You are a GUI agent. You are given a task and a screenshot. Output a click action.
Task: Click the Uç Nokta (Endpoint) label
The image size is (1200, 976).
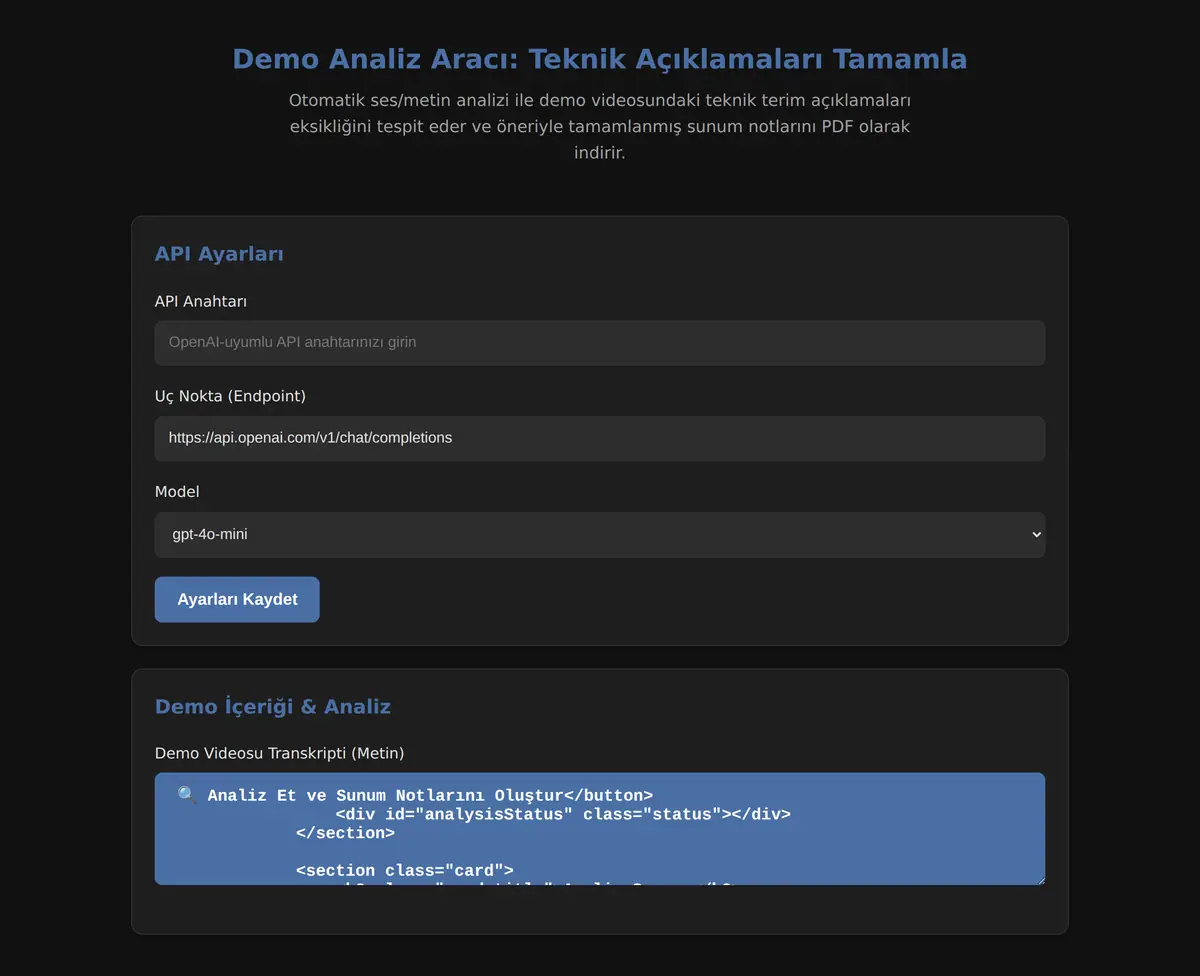pos(230,396)
